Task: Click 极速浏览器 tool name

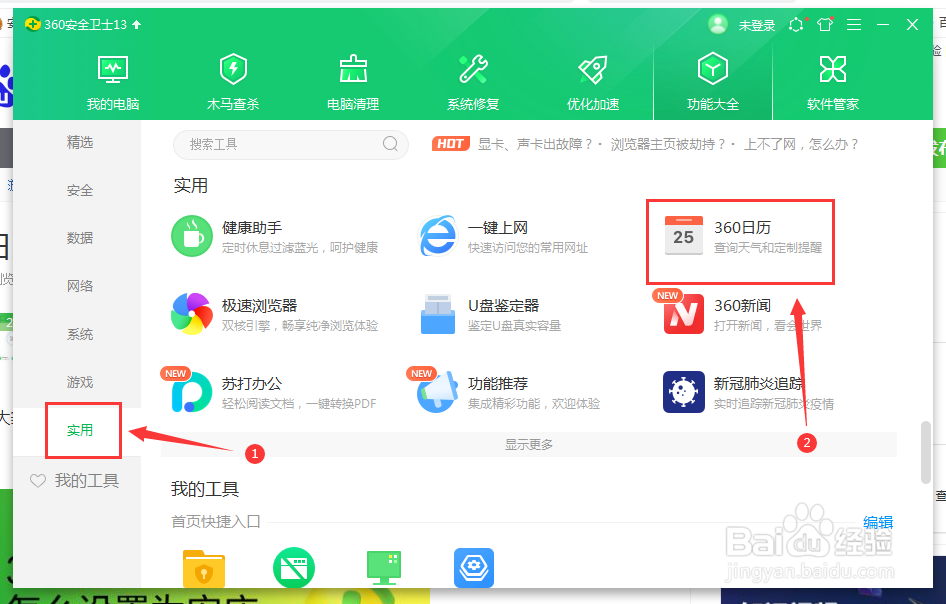Action: 259,306
